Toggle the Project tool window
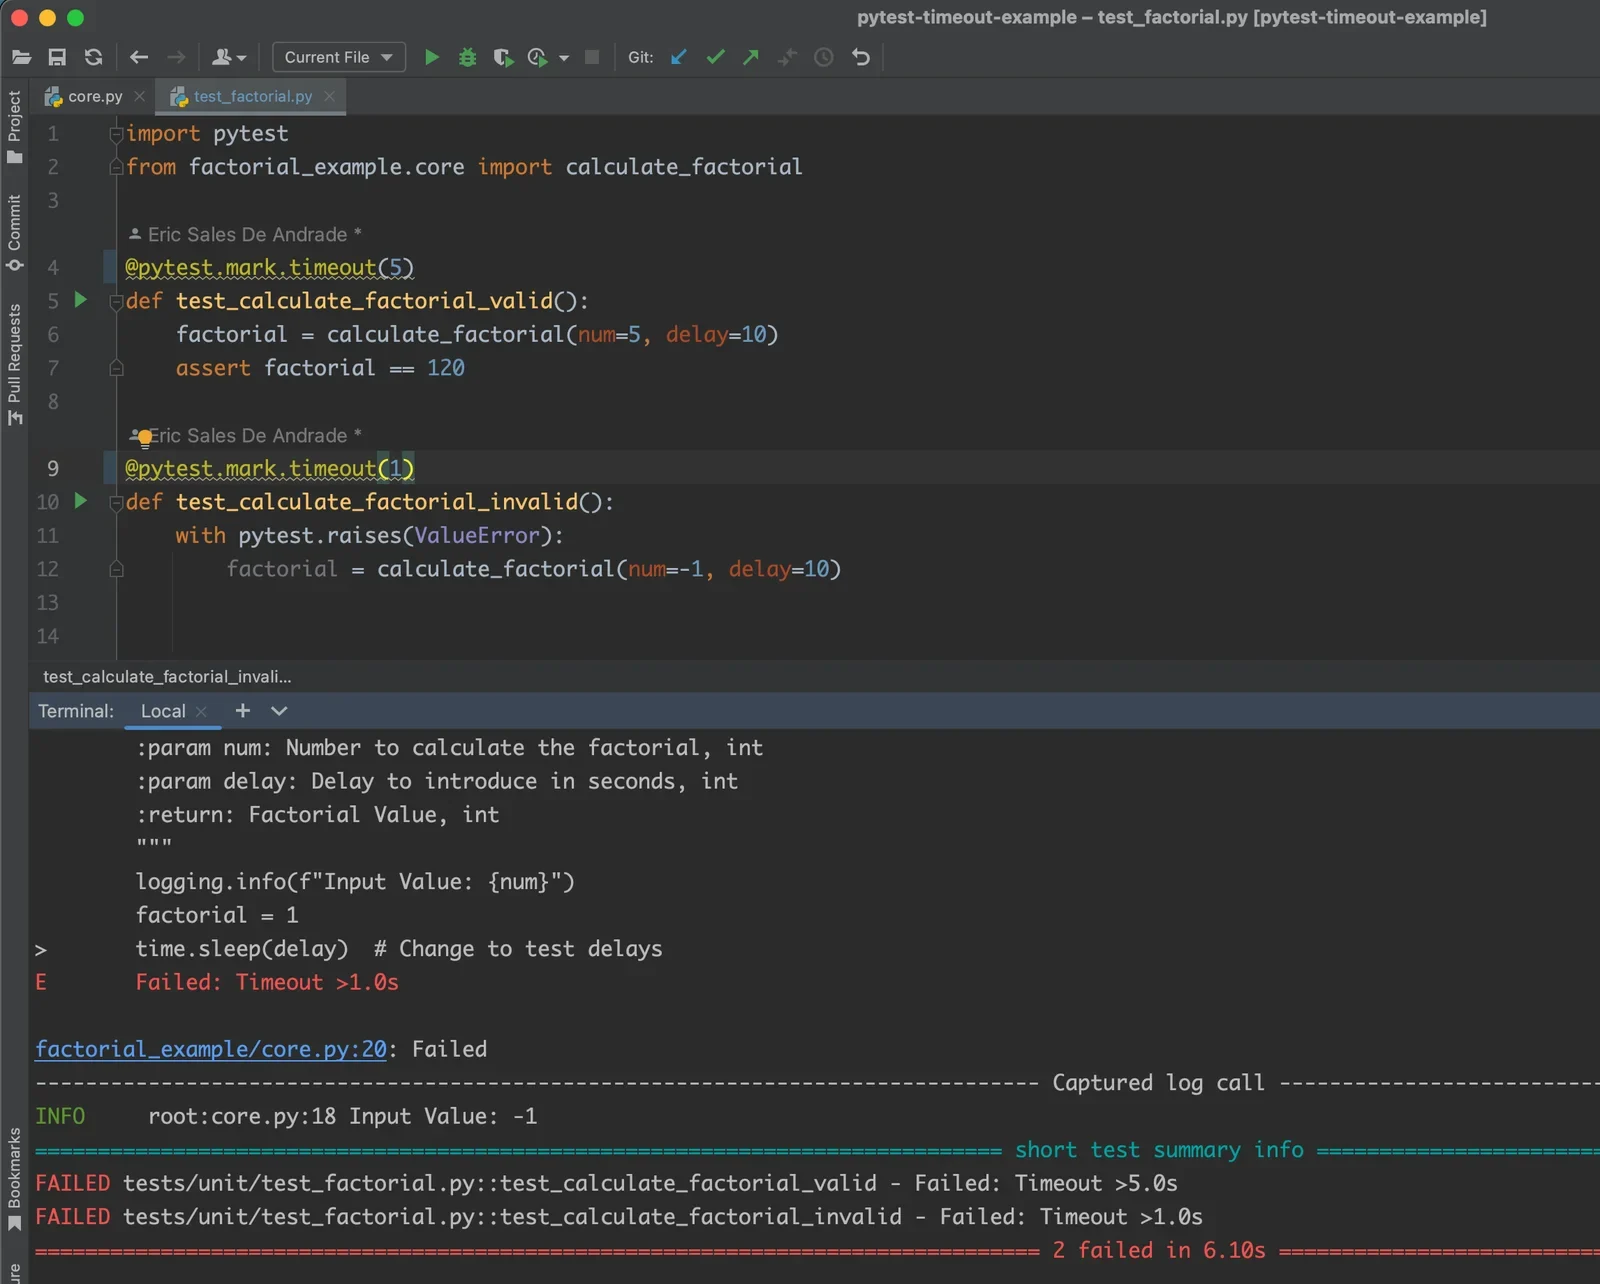The width and height of the screenshot is (1600, 1284). [x=14, y=127]
